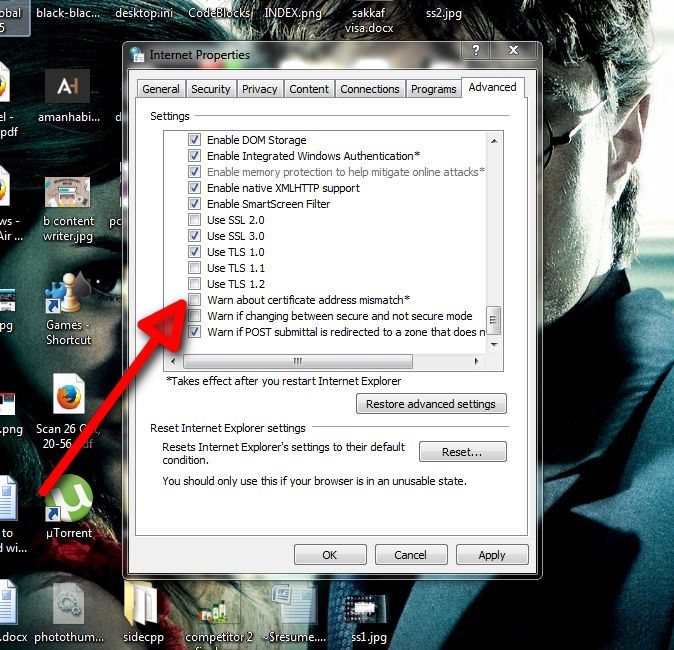The image size is (674, 650).
Task: Open the amanhabi desktop icon
Action: (x=68, y=86)
